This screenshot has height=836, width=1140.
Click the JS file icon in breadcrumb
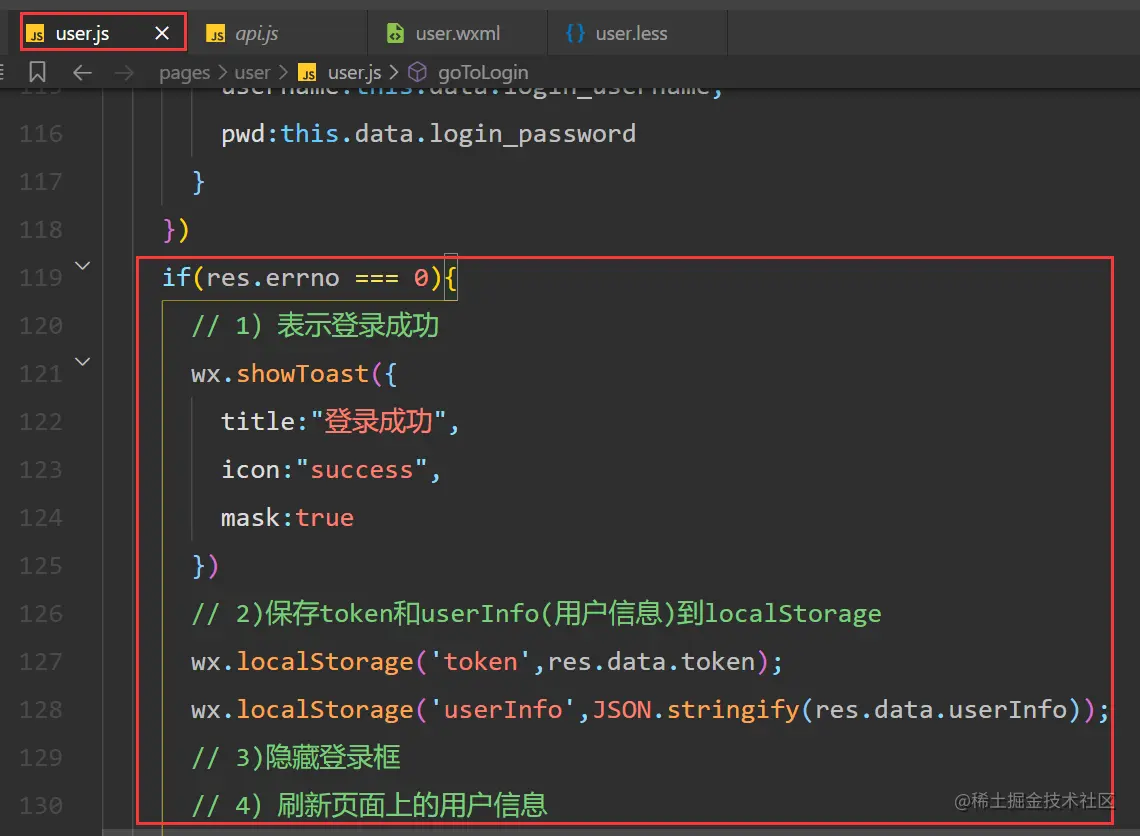308,73
